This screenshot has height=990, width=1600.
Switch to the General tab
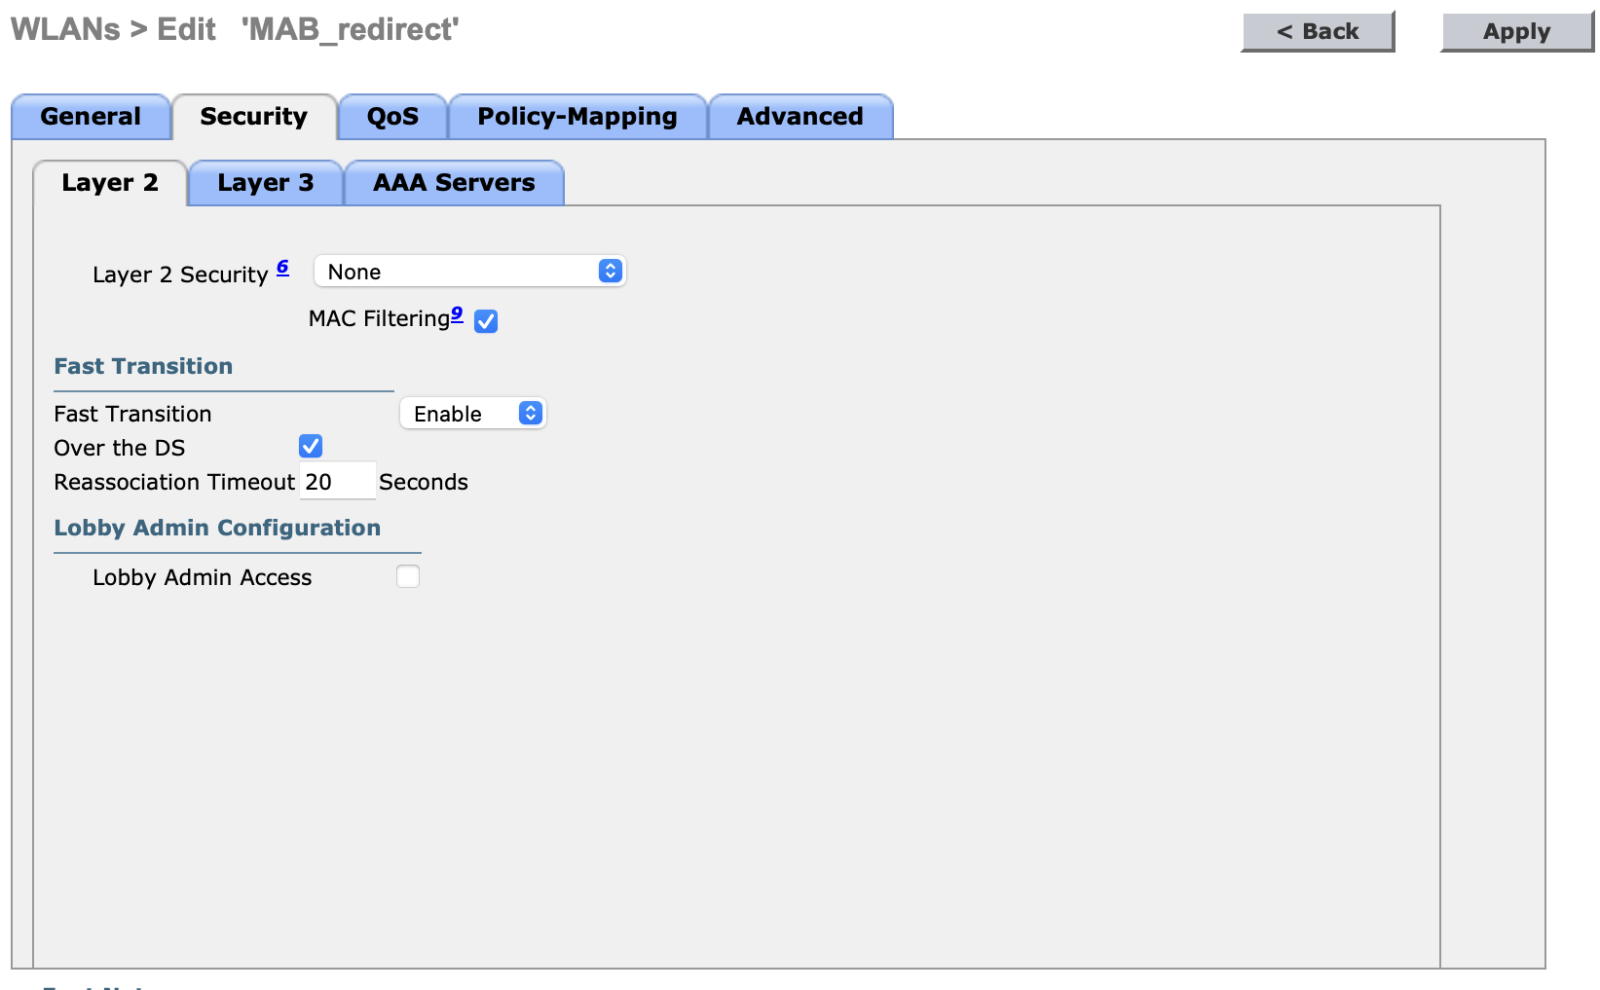pyautogui.click(x=90, y=117)
